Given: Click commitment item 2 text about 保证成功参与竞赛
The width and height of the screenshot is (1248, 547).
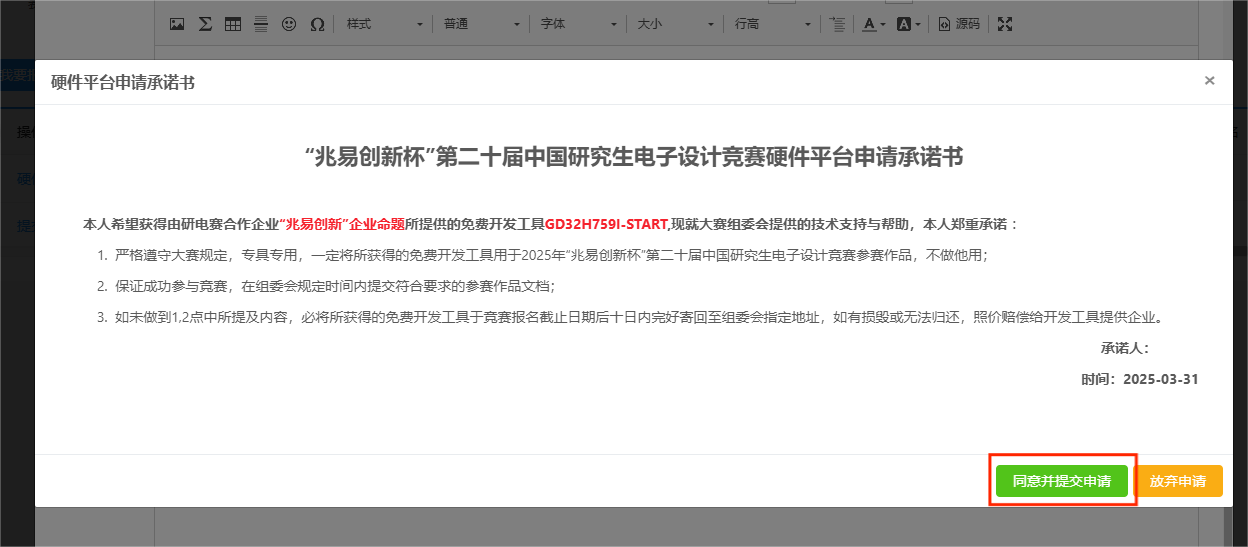Looking at the screenshot, I should click(x=334, y=286).
